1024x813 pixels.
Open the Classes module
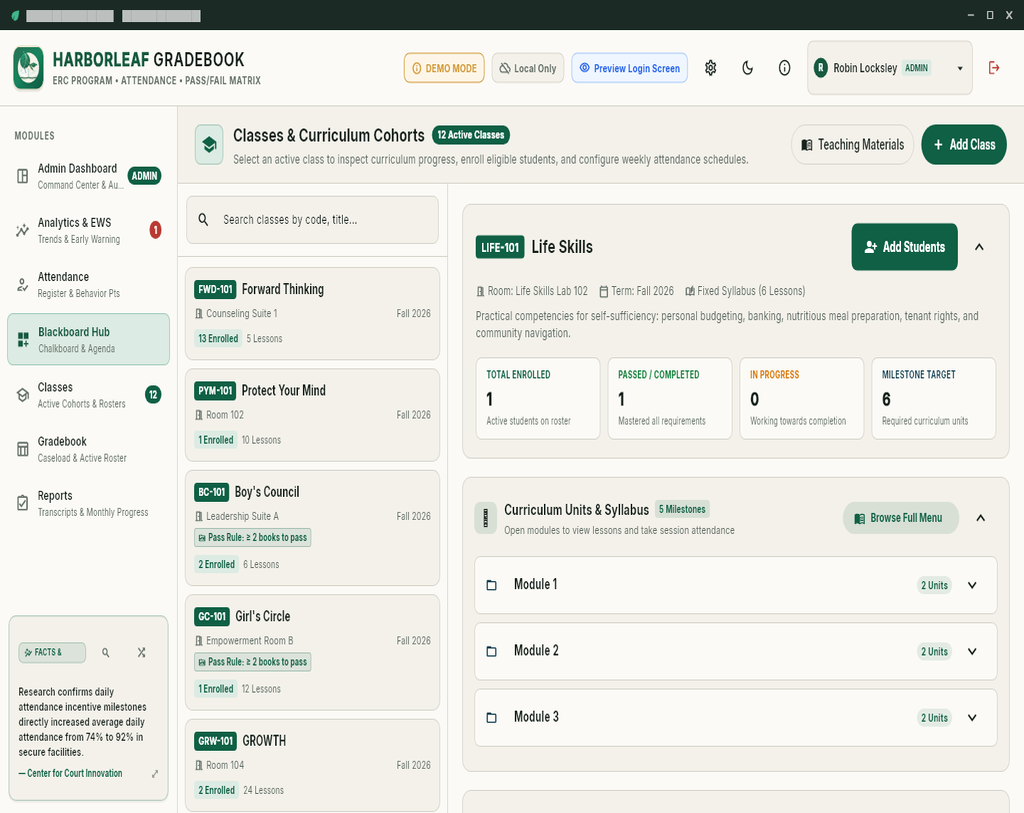pos(89,394)
